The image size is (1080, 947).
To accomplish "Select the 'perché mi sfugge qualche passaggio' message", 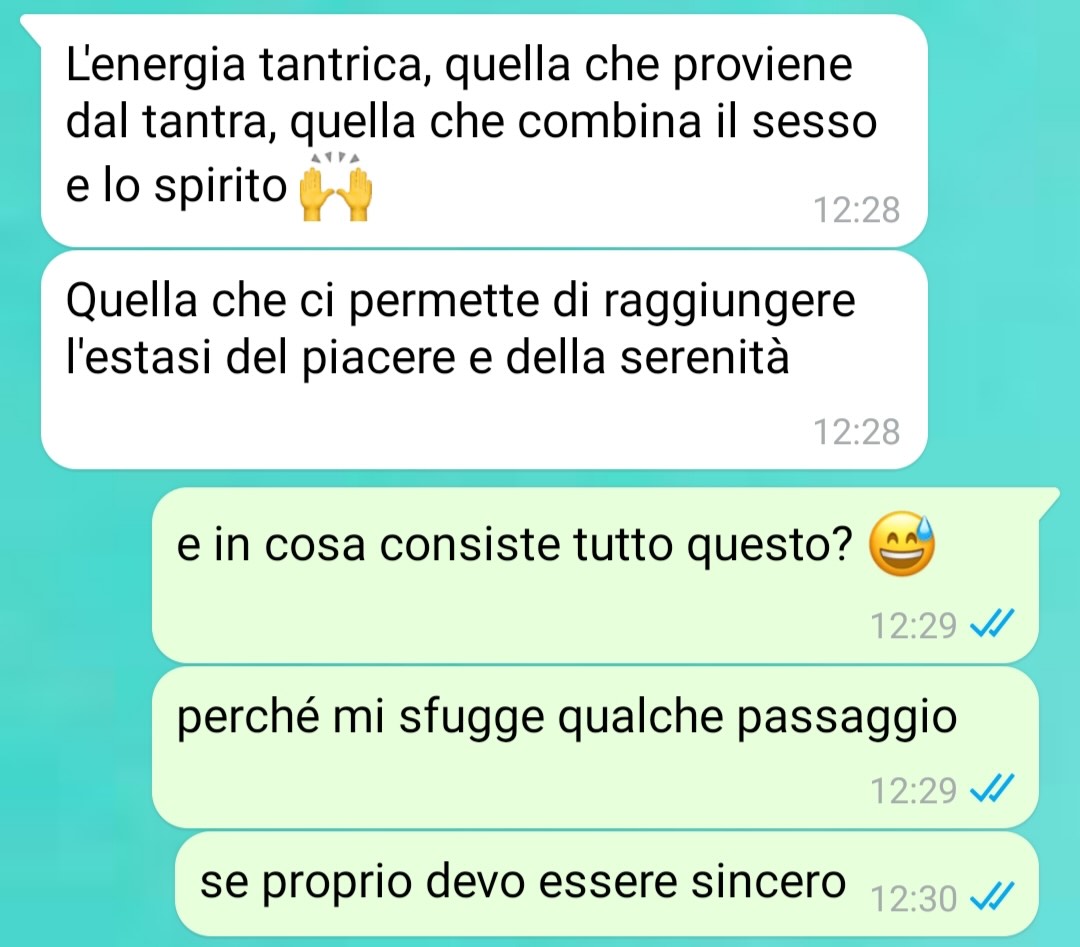I will (x=595, y=747).
